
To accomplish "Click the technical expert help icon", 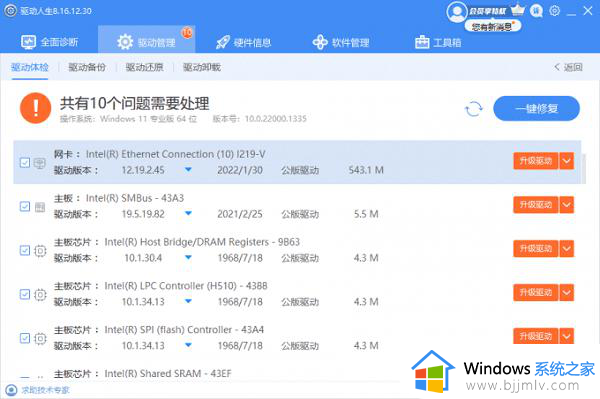I will 11,390.
